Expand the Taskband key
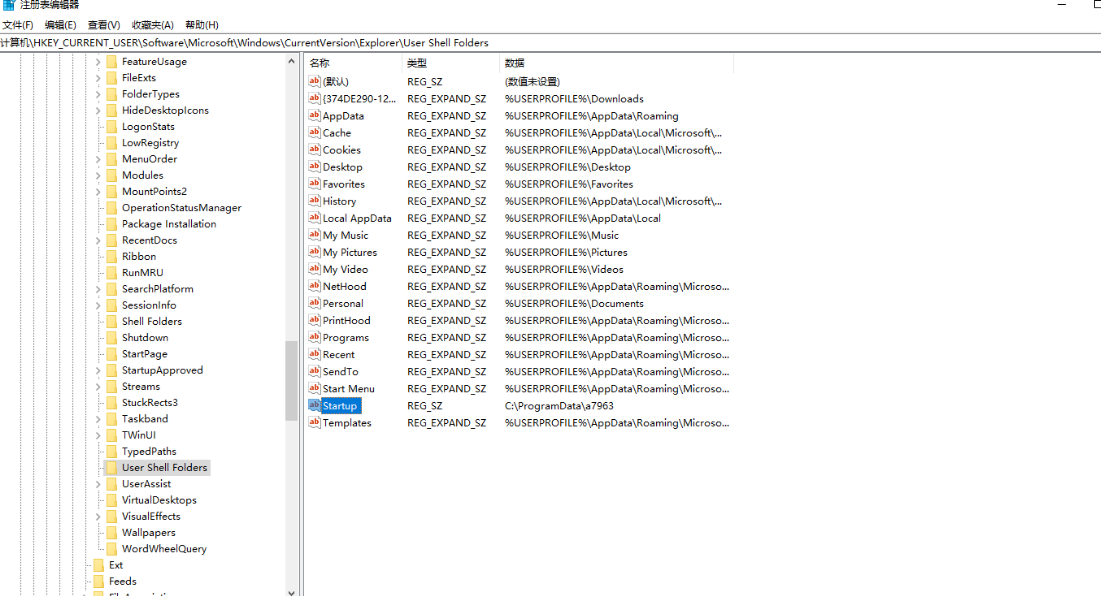The image size is (1101, 596). (x=98, y=418)
